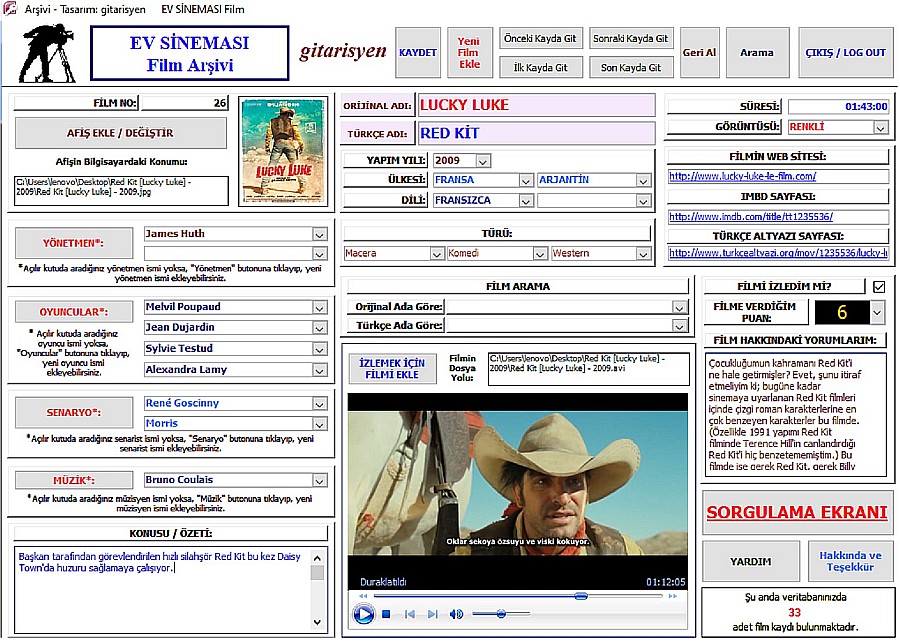This screenshot has height=643, width=900.
Task: Click the KAYDET button
Action: point(418,53)
